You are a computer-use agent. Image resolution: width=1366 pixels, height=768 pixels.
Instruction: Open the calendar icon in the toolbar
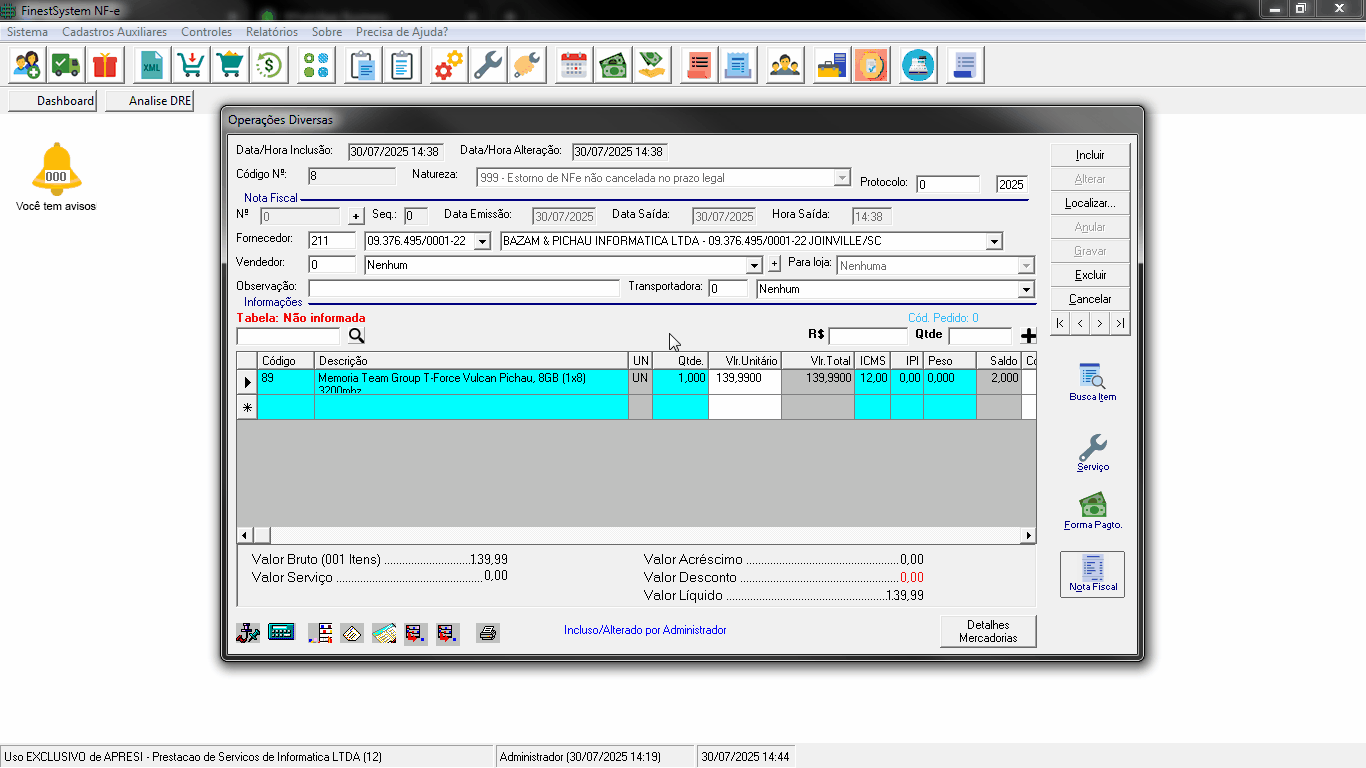573,66
